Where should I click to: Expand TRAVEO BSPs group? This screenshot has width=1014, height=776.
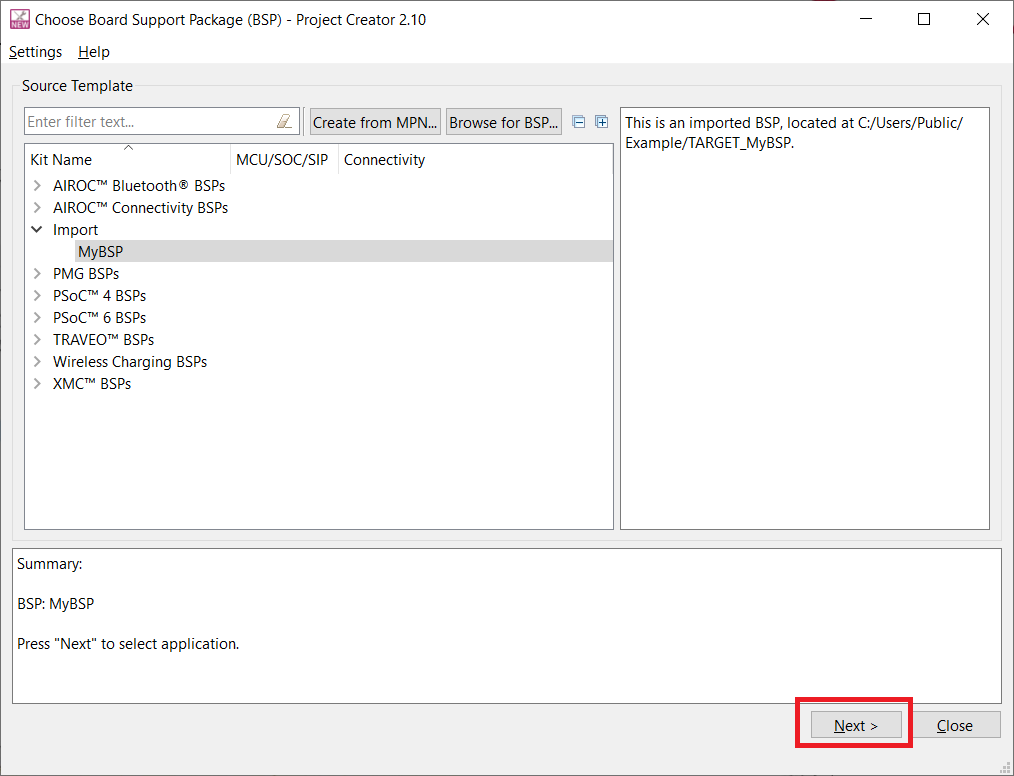click(x=38, y=340)
